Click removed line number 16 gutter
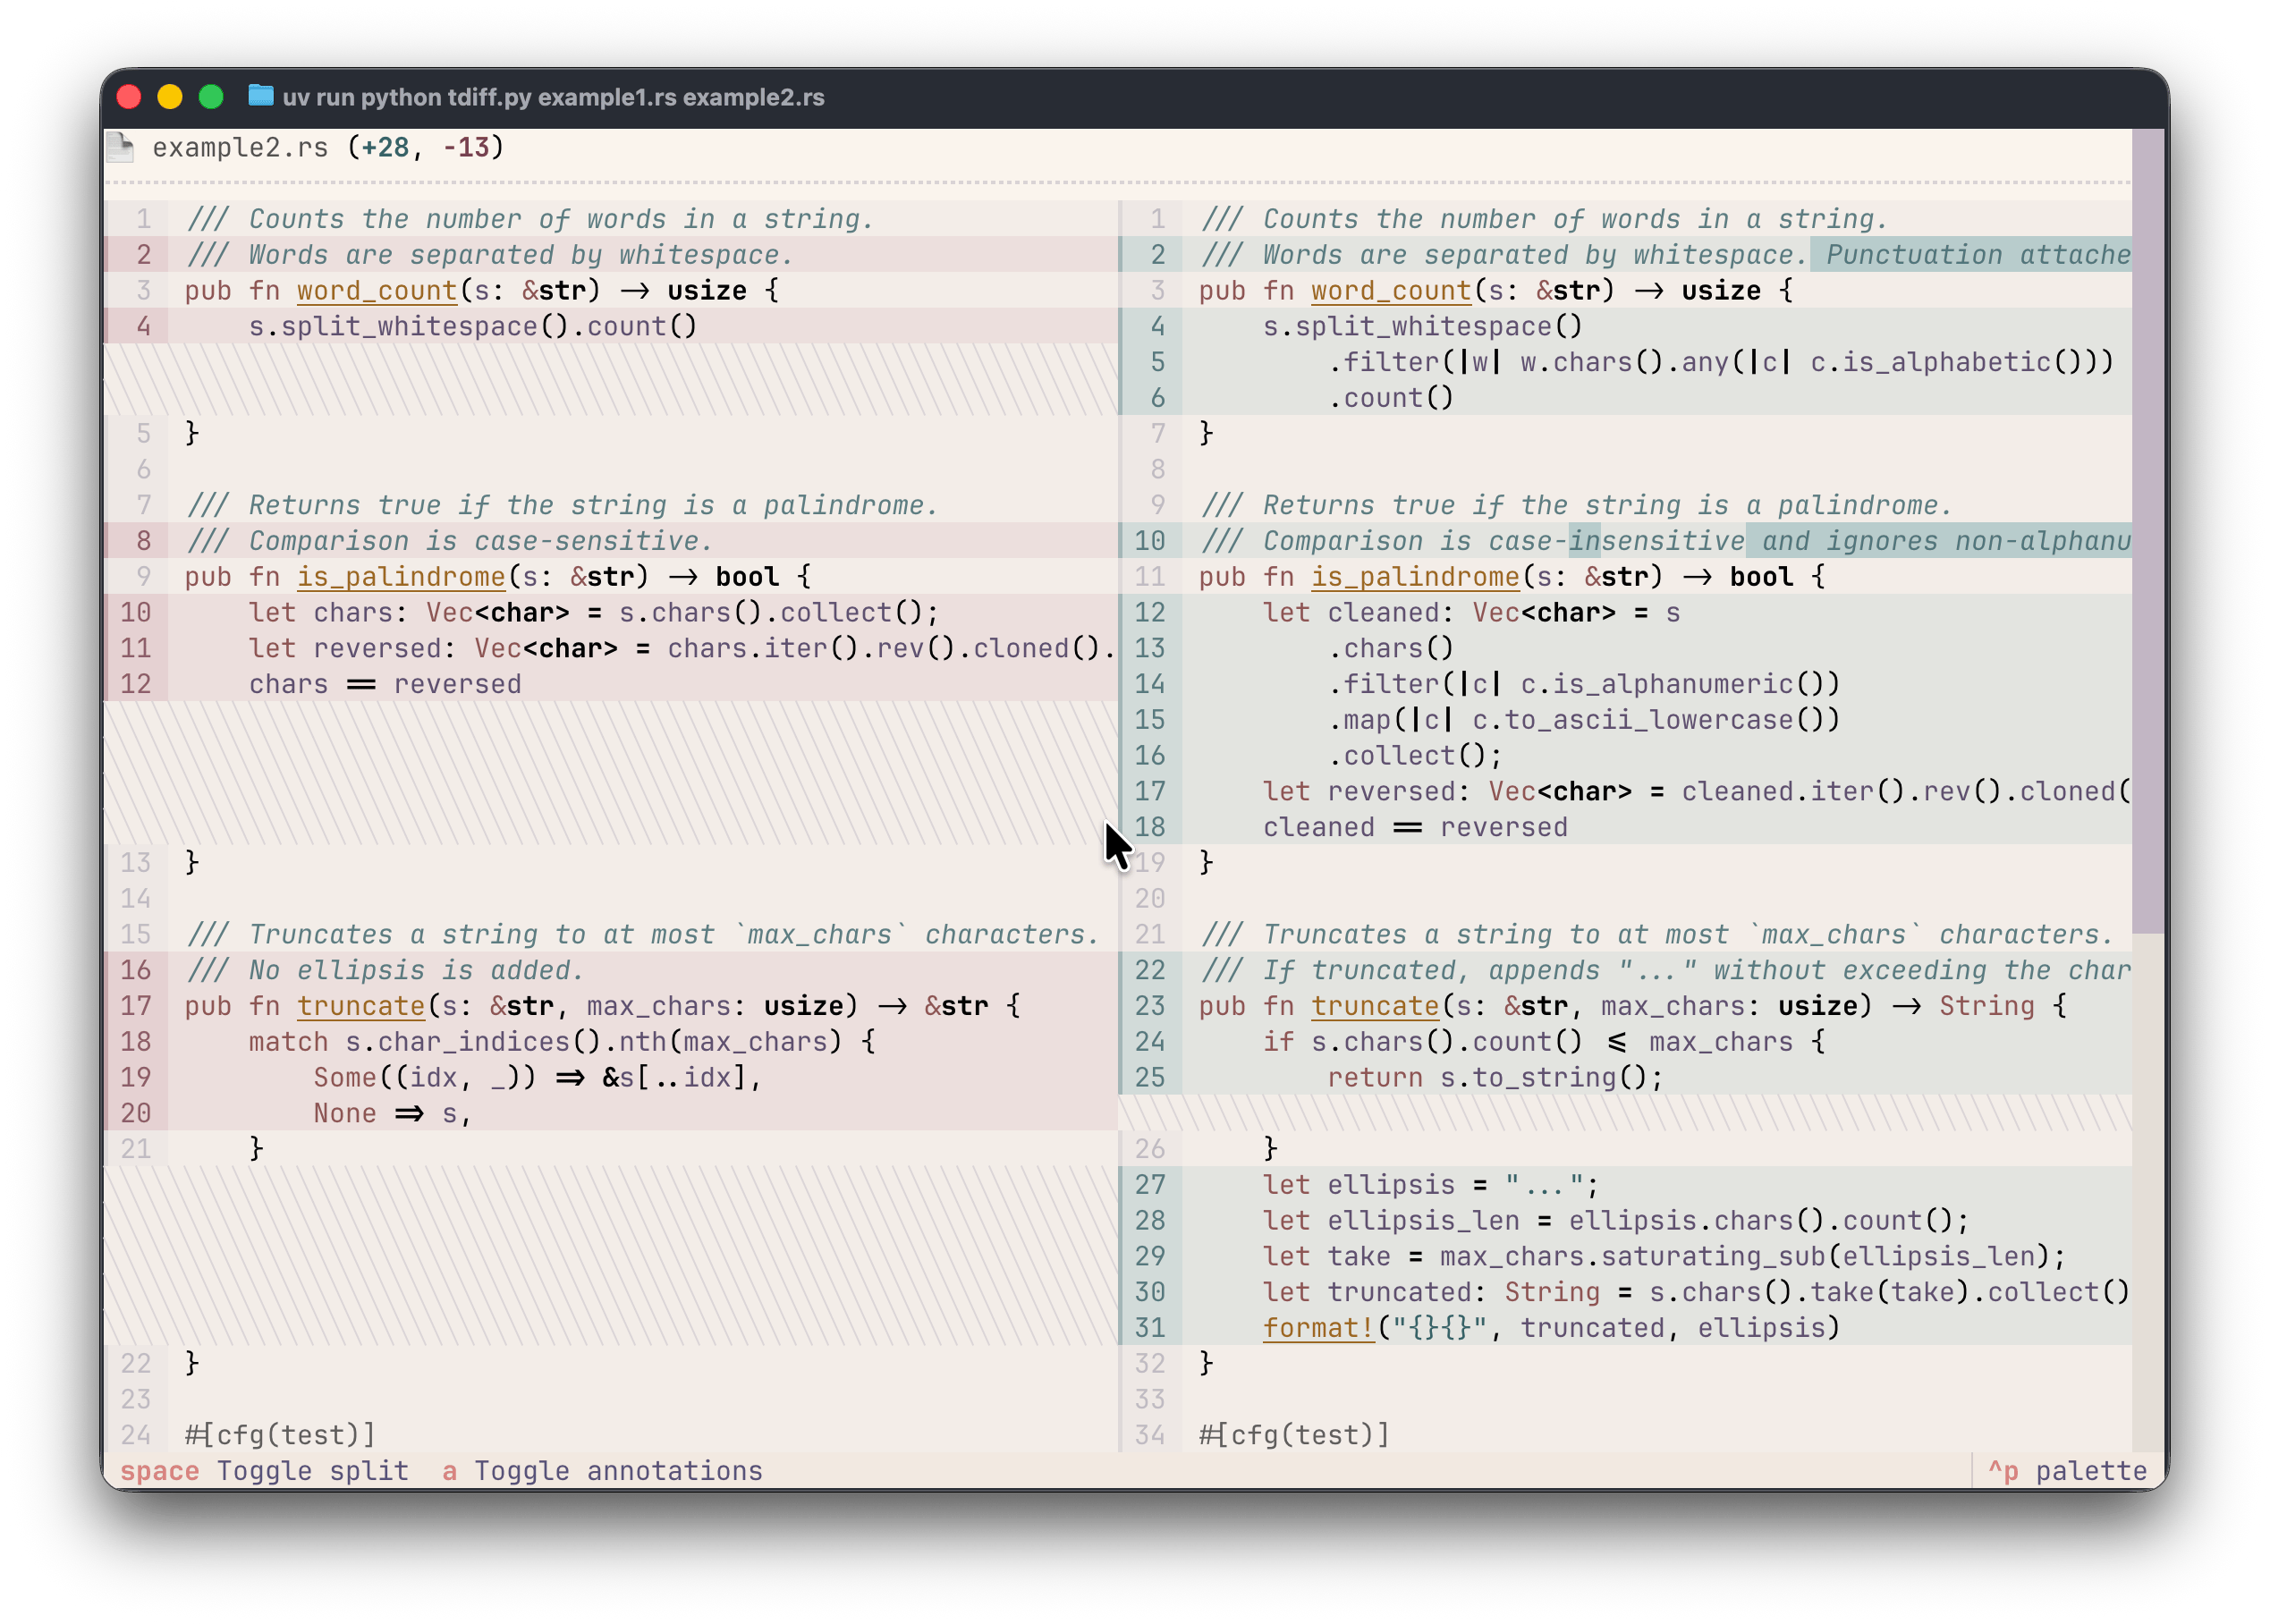 (136, 970)
